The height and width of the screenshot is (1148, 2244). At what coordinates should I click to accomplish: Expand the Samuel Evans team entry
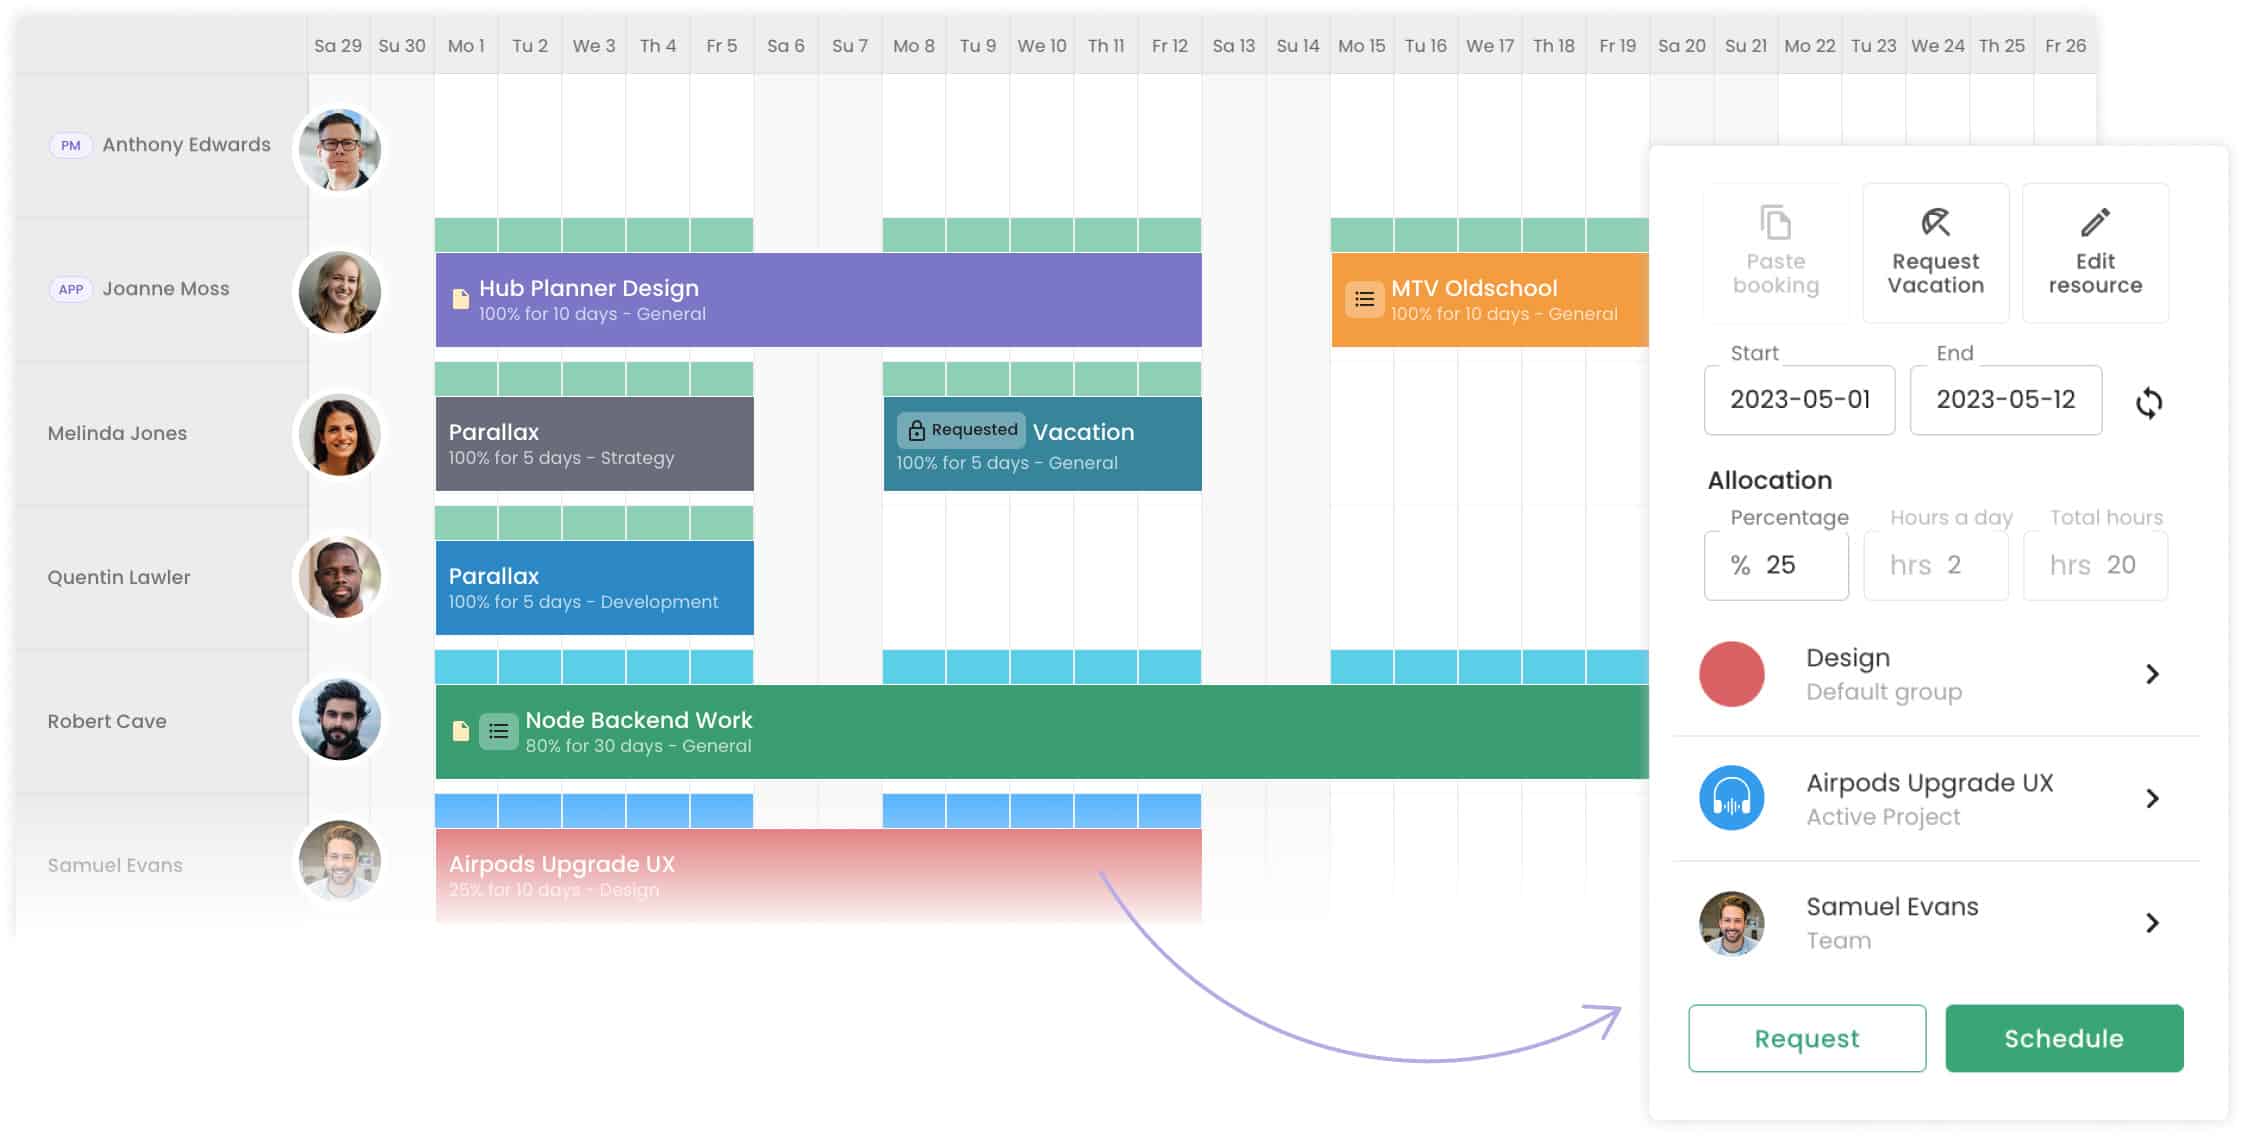click(x=2152, y=922)
